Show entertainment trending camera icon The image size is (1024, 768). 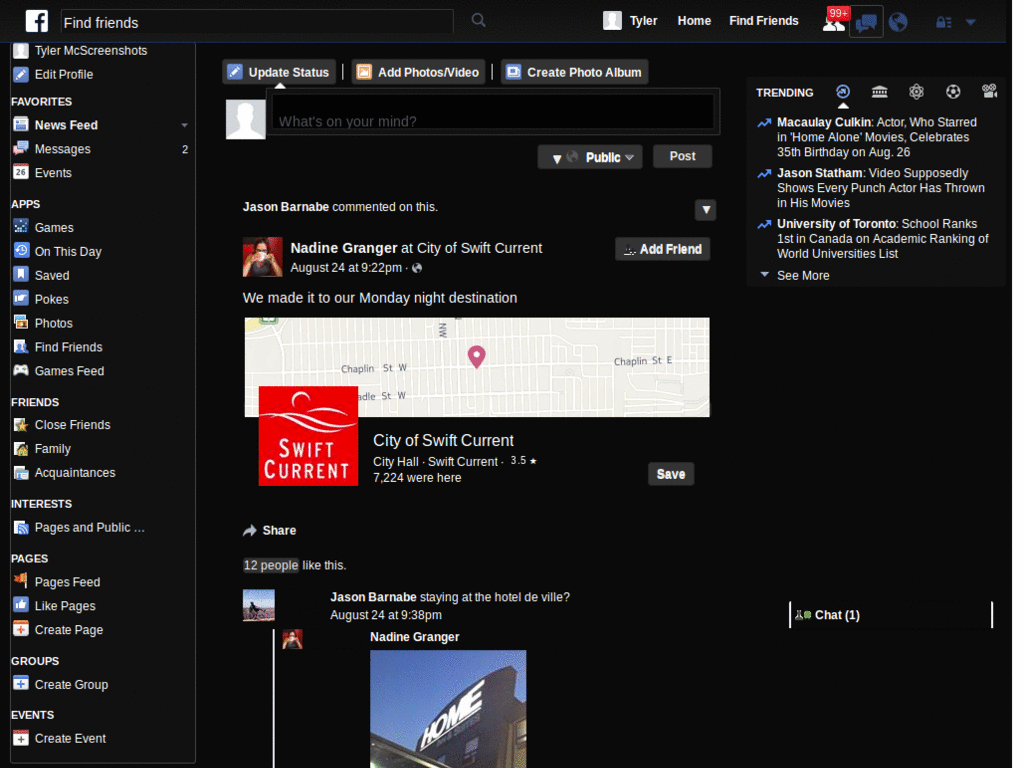click(x=989, y=92)
